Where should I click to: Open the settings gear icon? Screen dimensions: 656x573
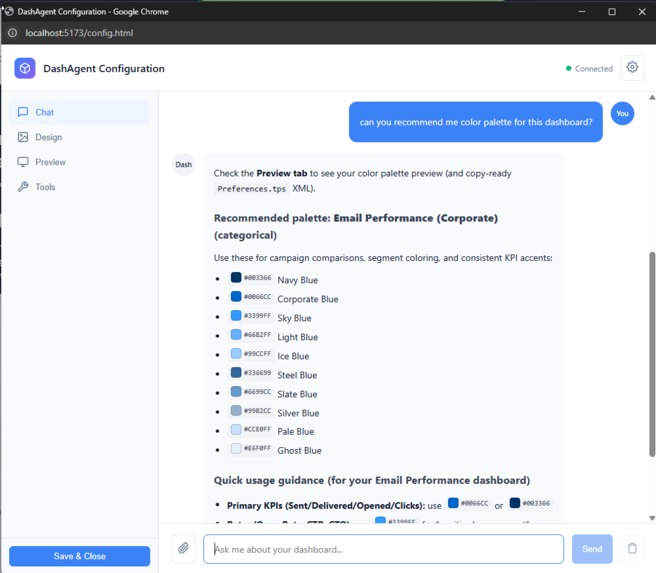pos(632,68)
